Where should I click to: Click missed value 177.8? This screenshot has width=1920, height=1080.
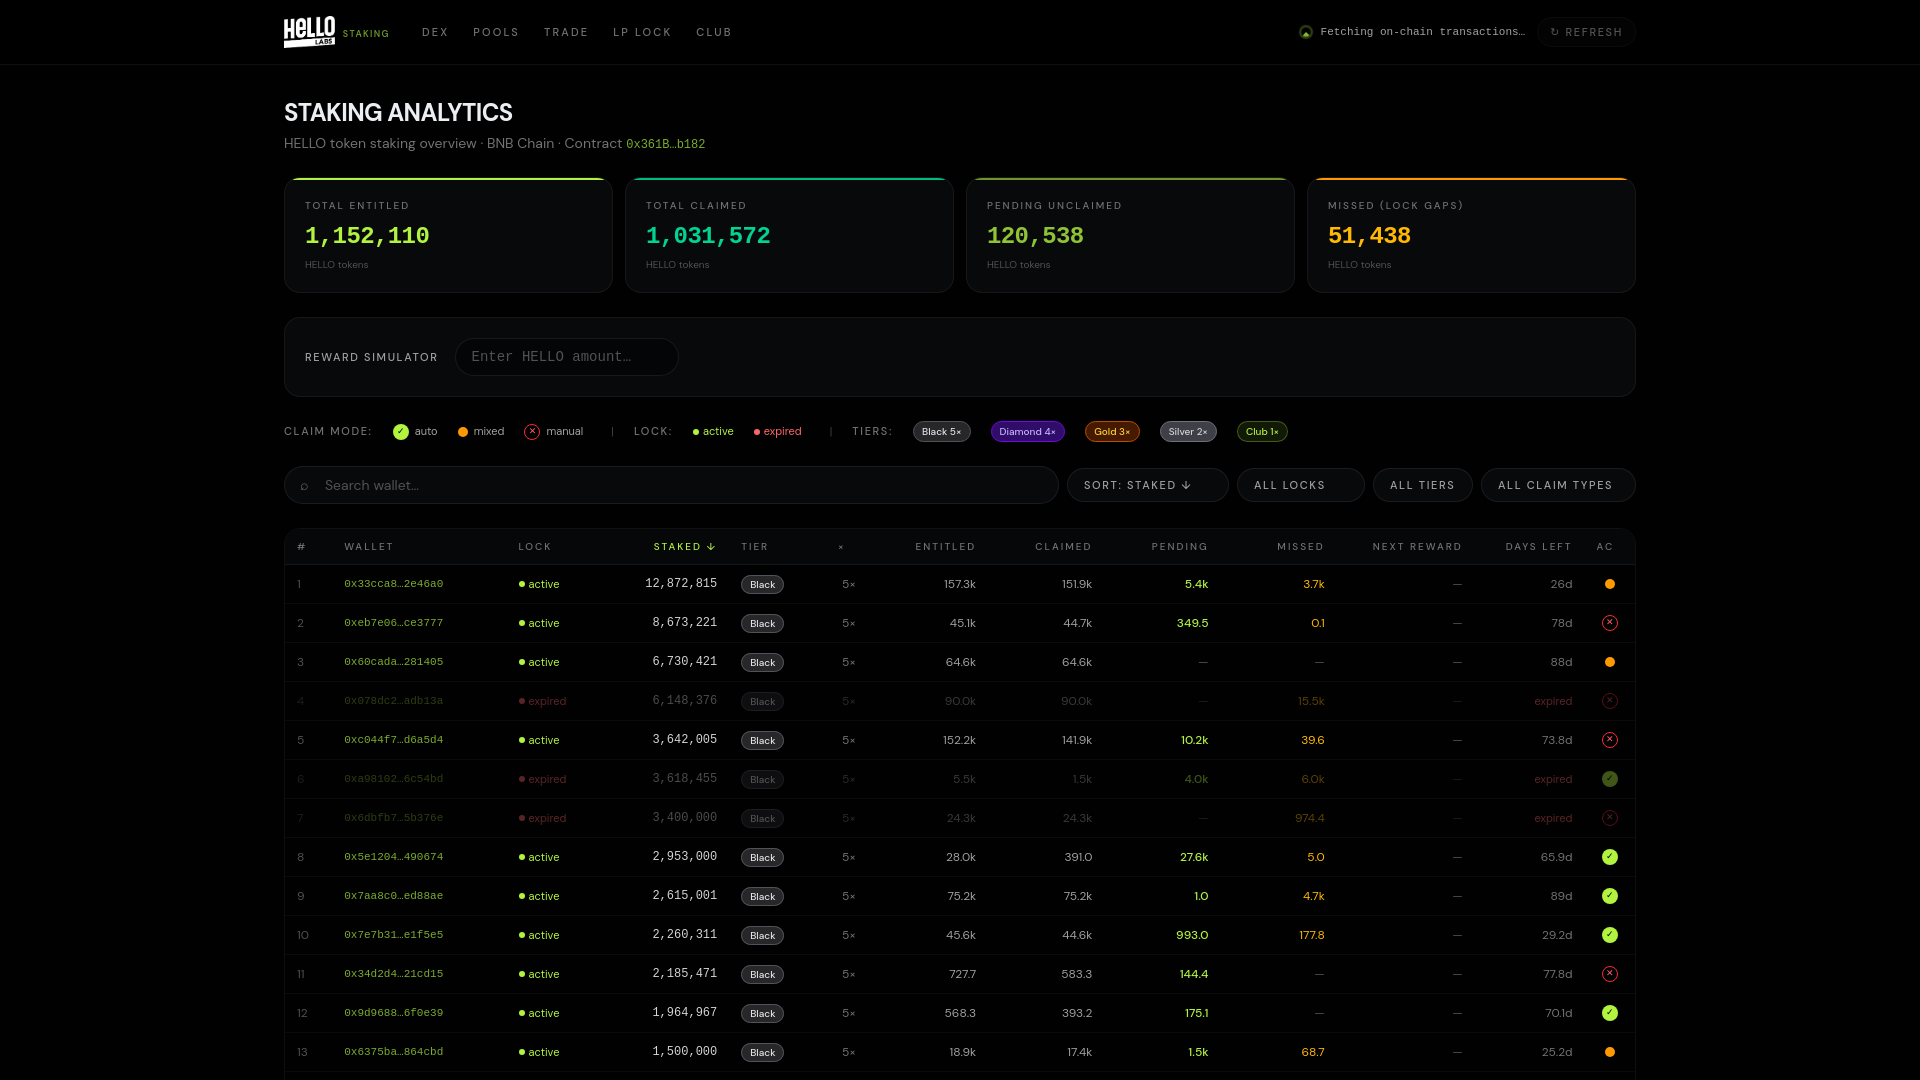[x=1312, y=935]
